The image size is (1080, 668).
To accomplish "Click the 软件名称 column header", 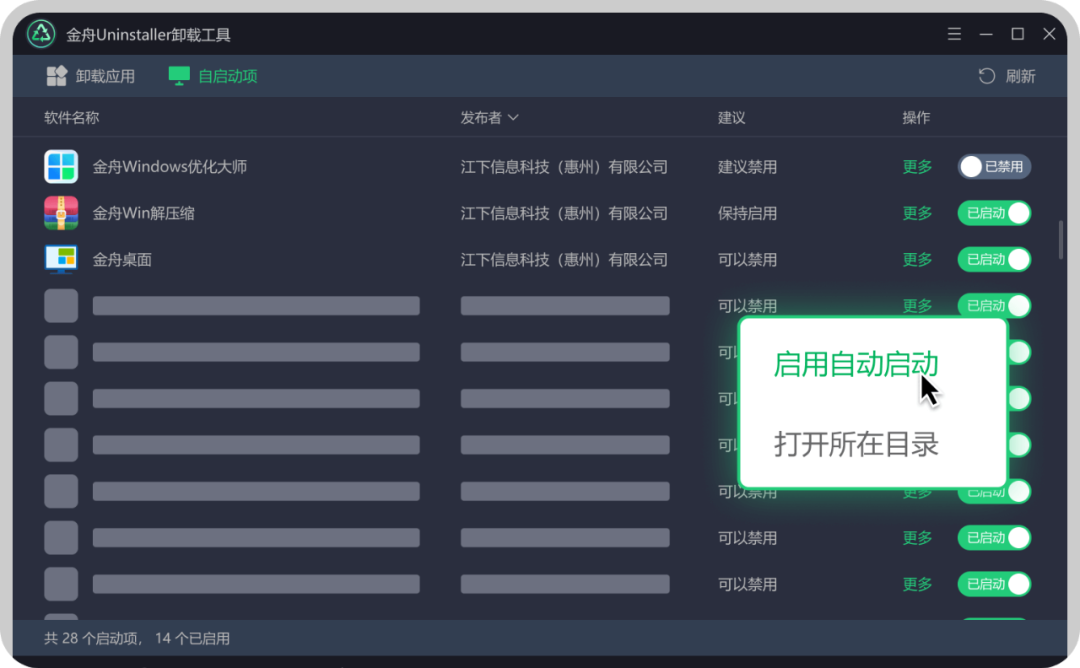I will 72,118.
